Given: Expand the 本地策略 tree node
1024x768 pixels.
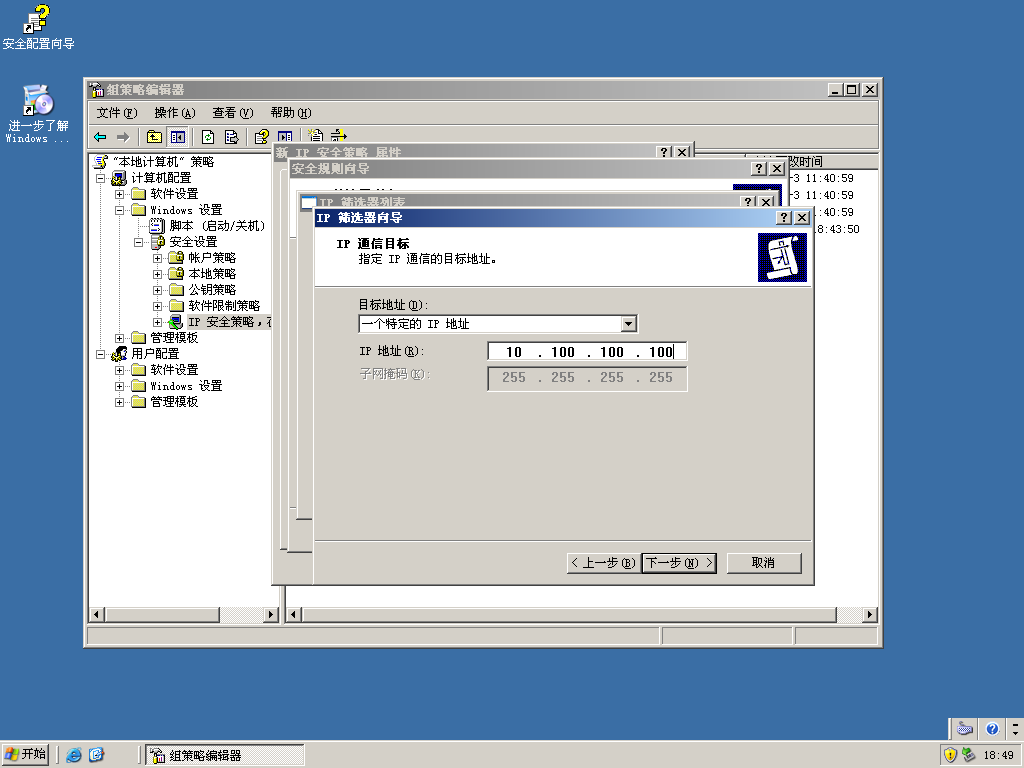Looking at the screenshot, I should click(x=157, y=274).
